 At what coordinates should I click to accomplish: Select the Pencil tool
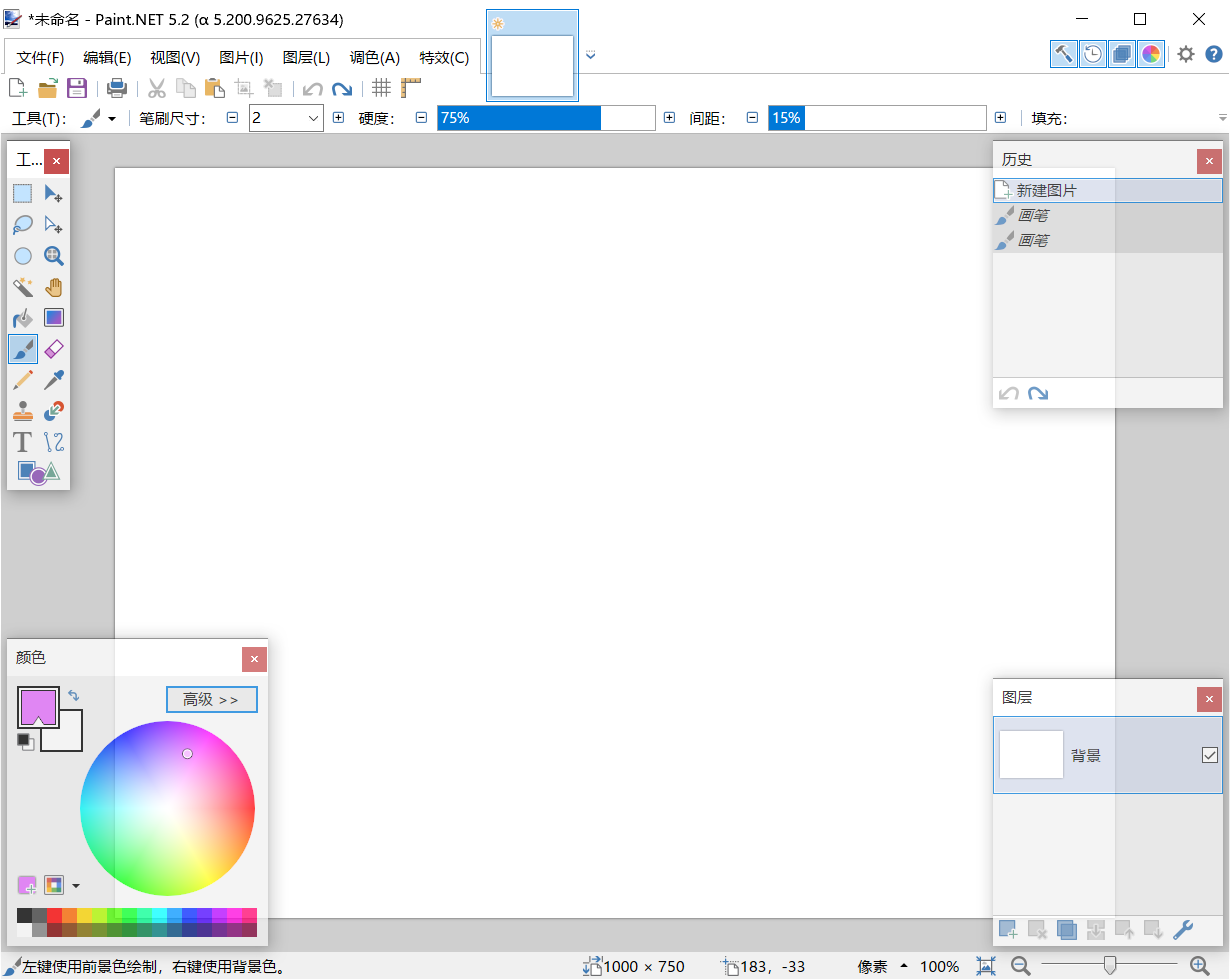[23, 379]
